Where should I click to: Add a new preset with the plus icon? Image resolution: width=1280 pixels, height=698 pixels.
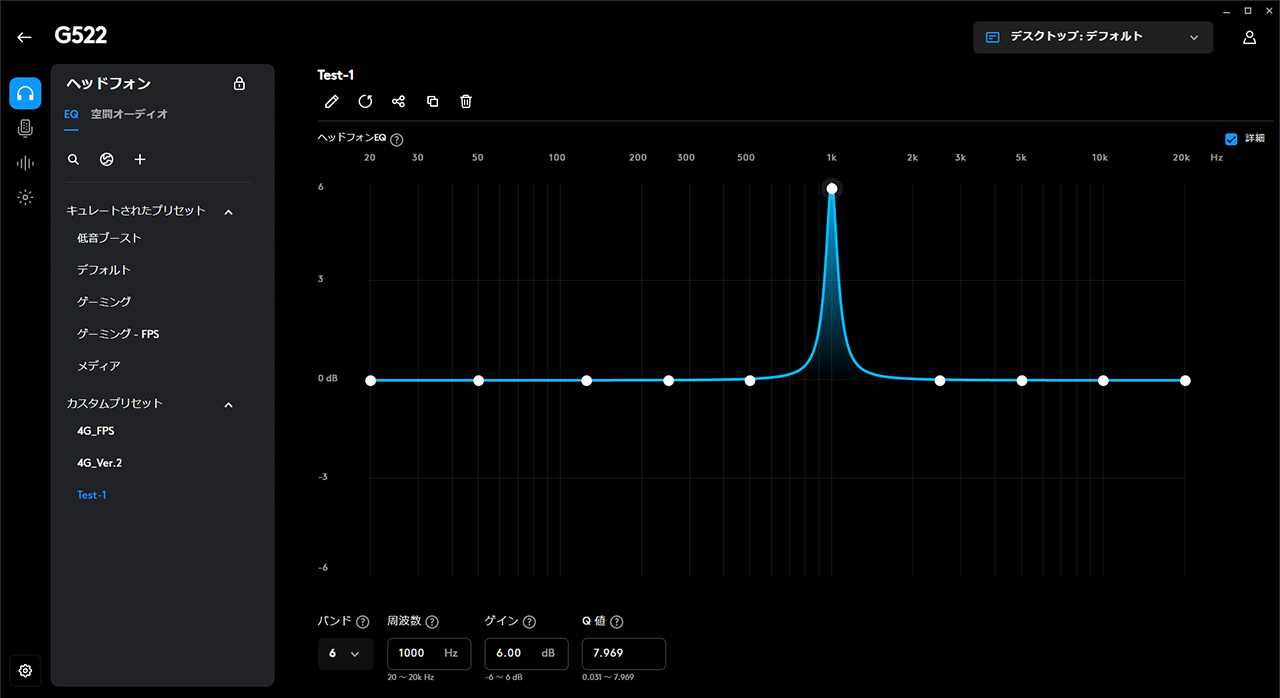point(140,159)
